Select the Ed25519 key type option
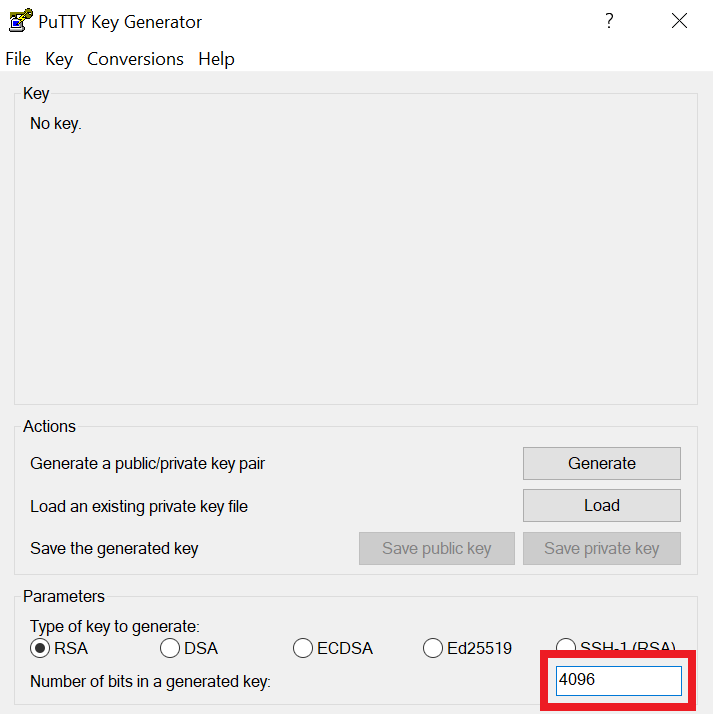This screenshot has width=713, height=714. click(433, 648)
